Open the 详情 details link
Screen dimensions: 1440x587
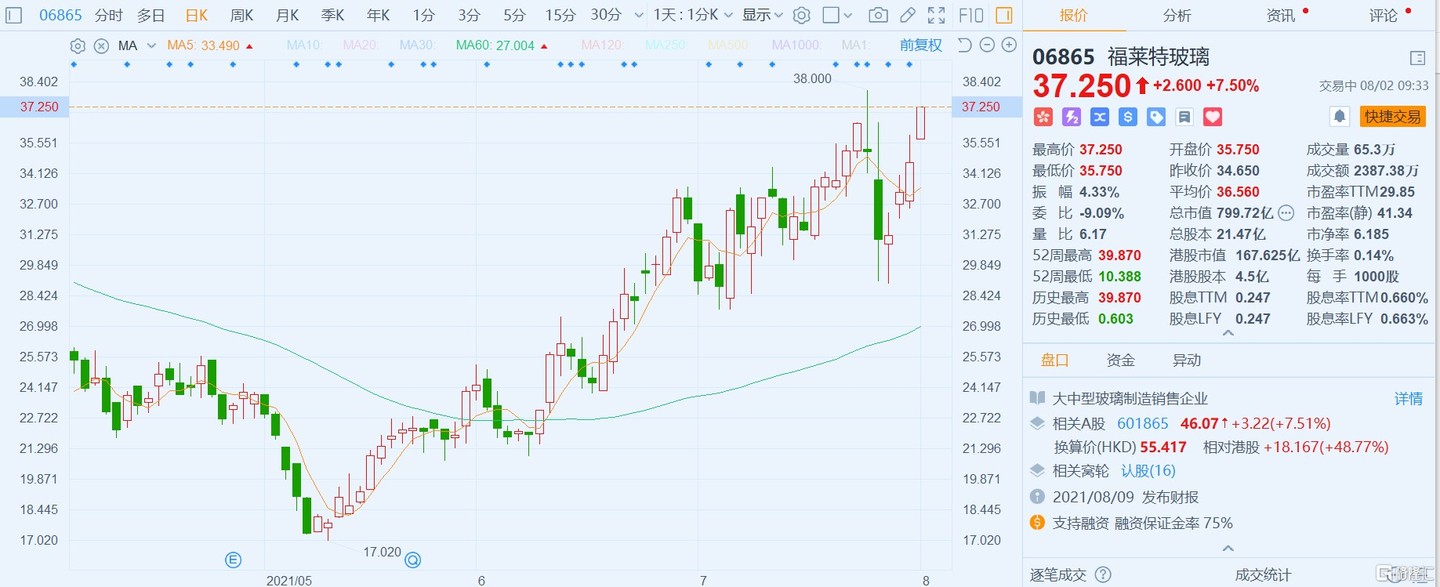pyautogui.click(x=1408, y=398)
